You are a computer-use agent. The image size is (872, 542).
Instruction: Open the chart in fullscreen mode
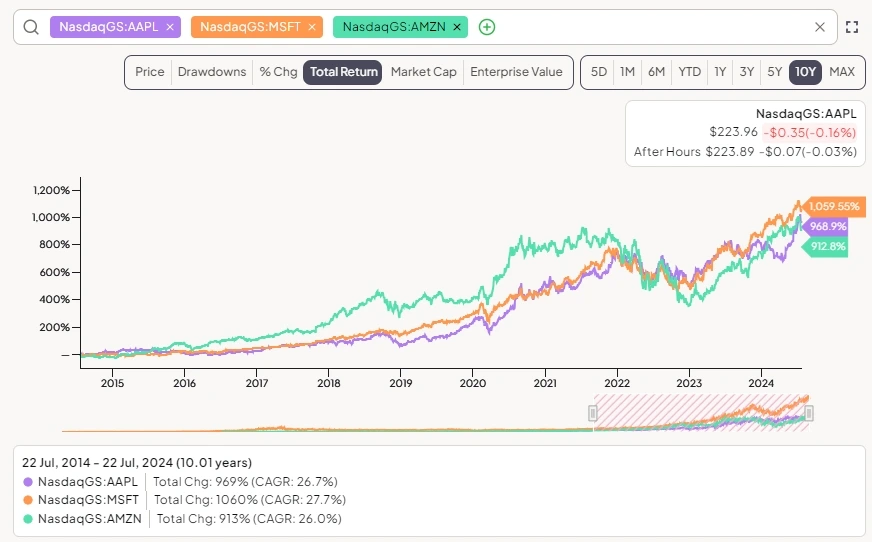coord(852,27)
